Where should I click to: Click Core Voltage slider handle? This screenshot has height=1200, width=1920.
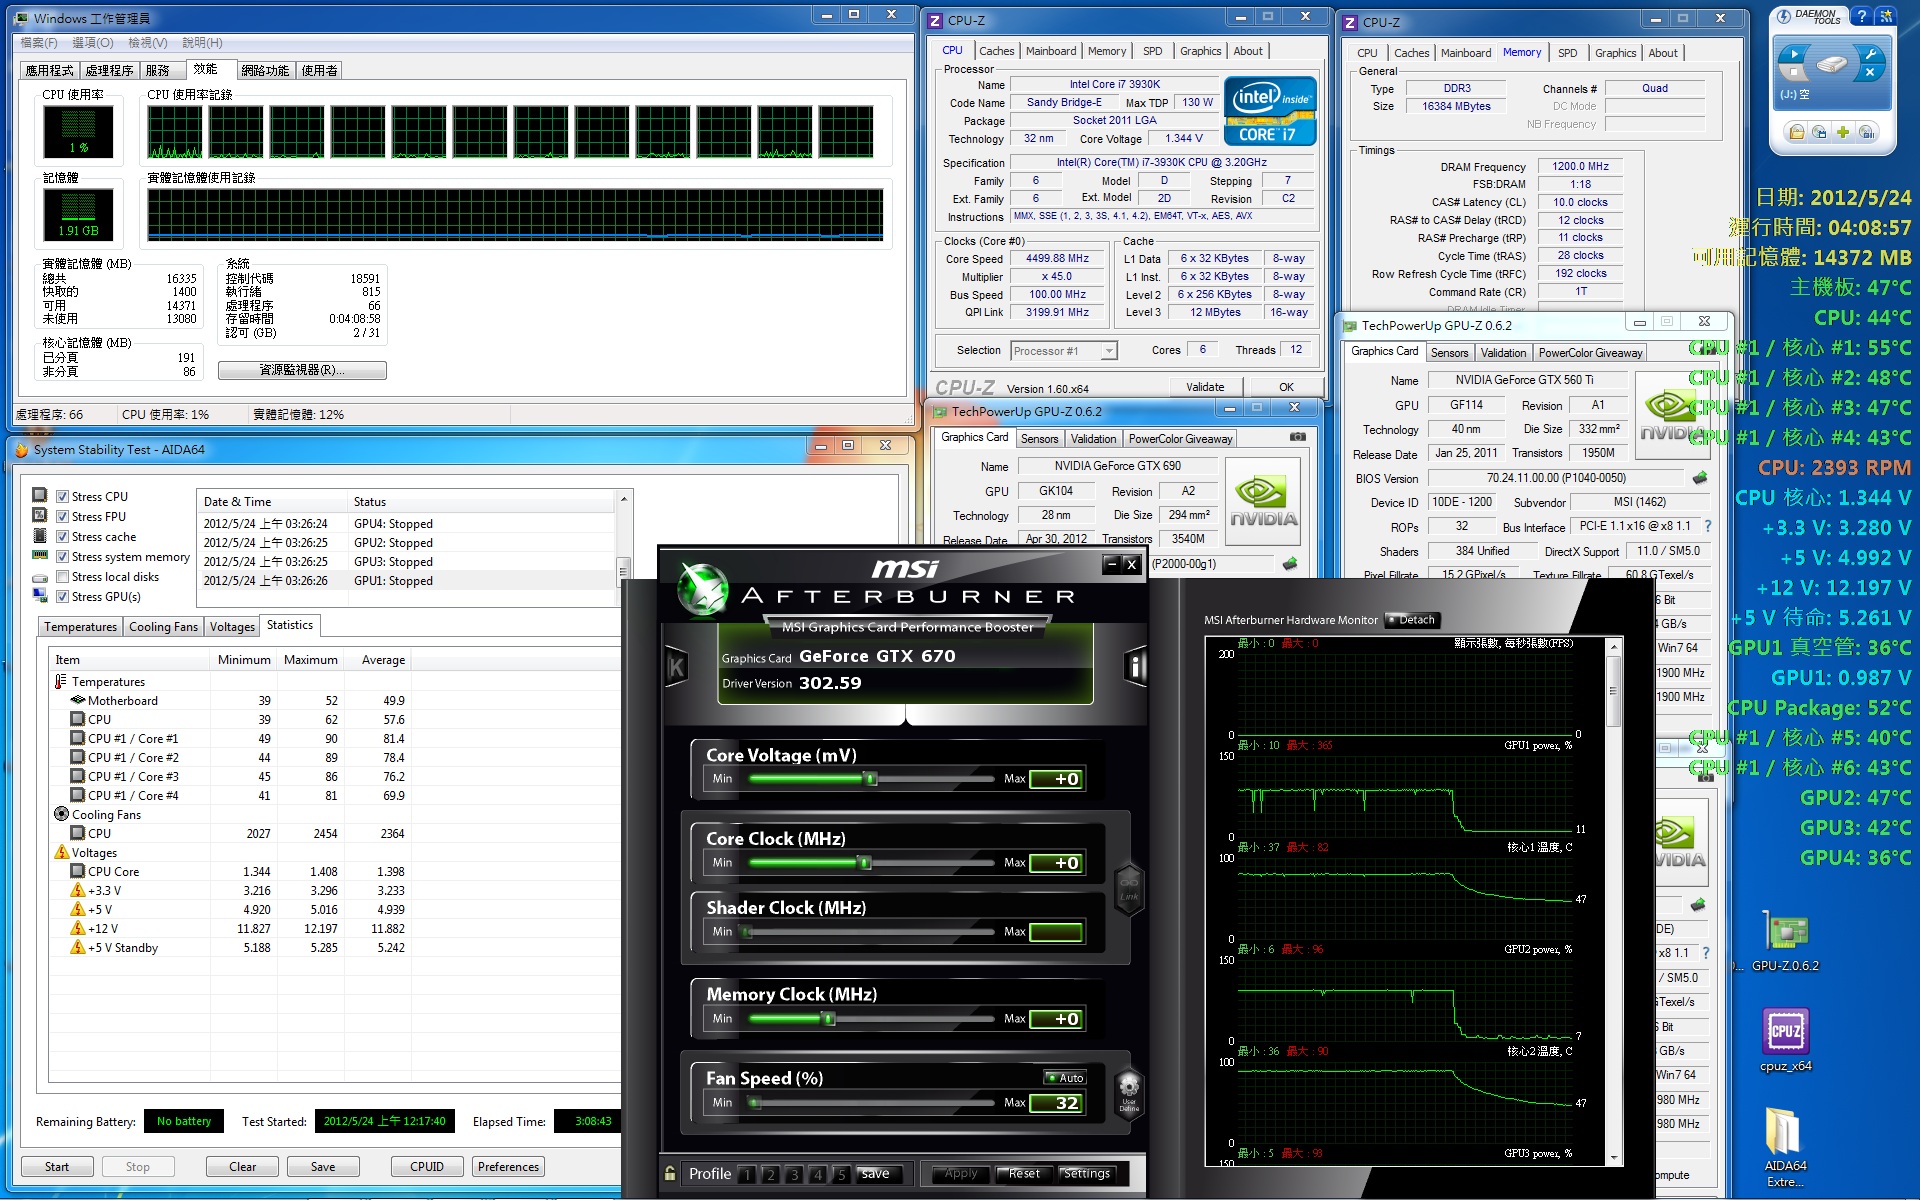[x=870, y=779]
